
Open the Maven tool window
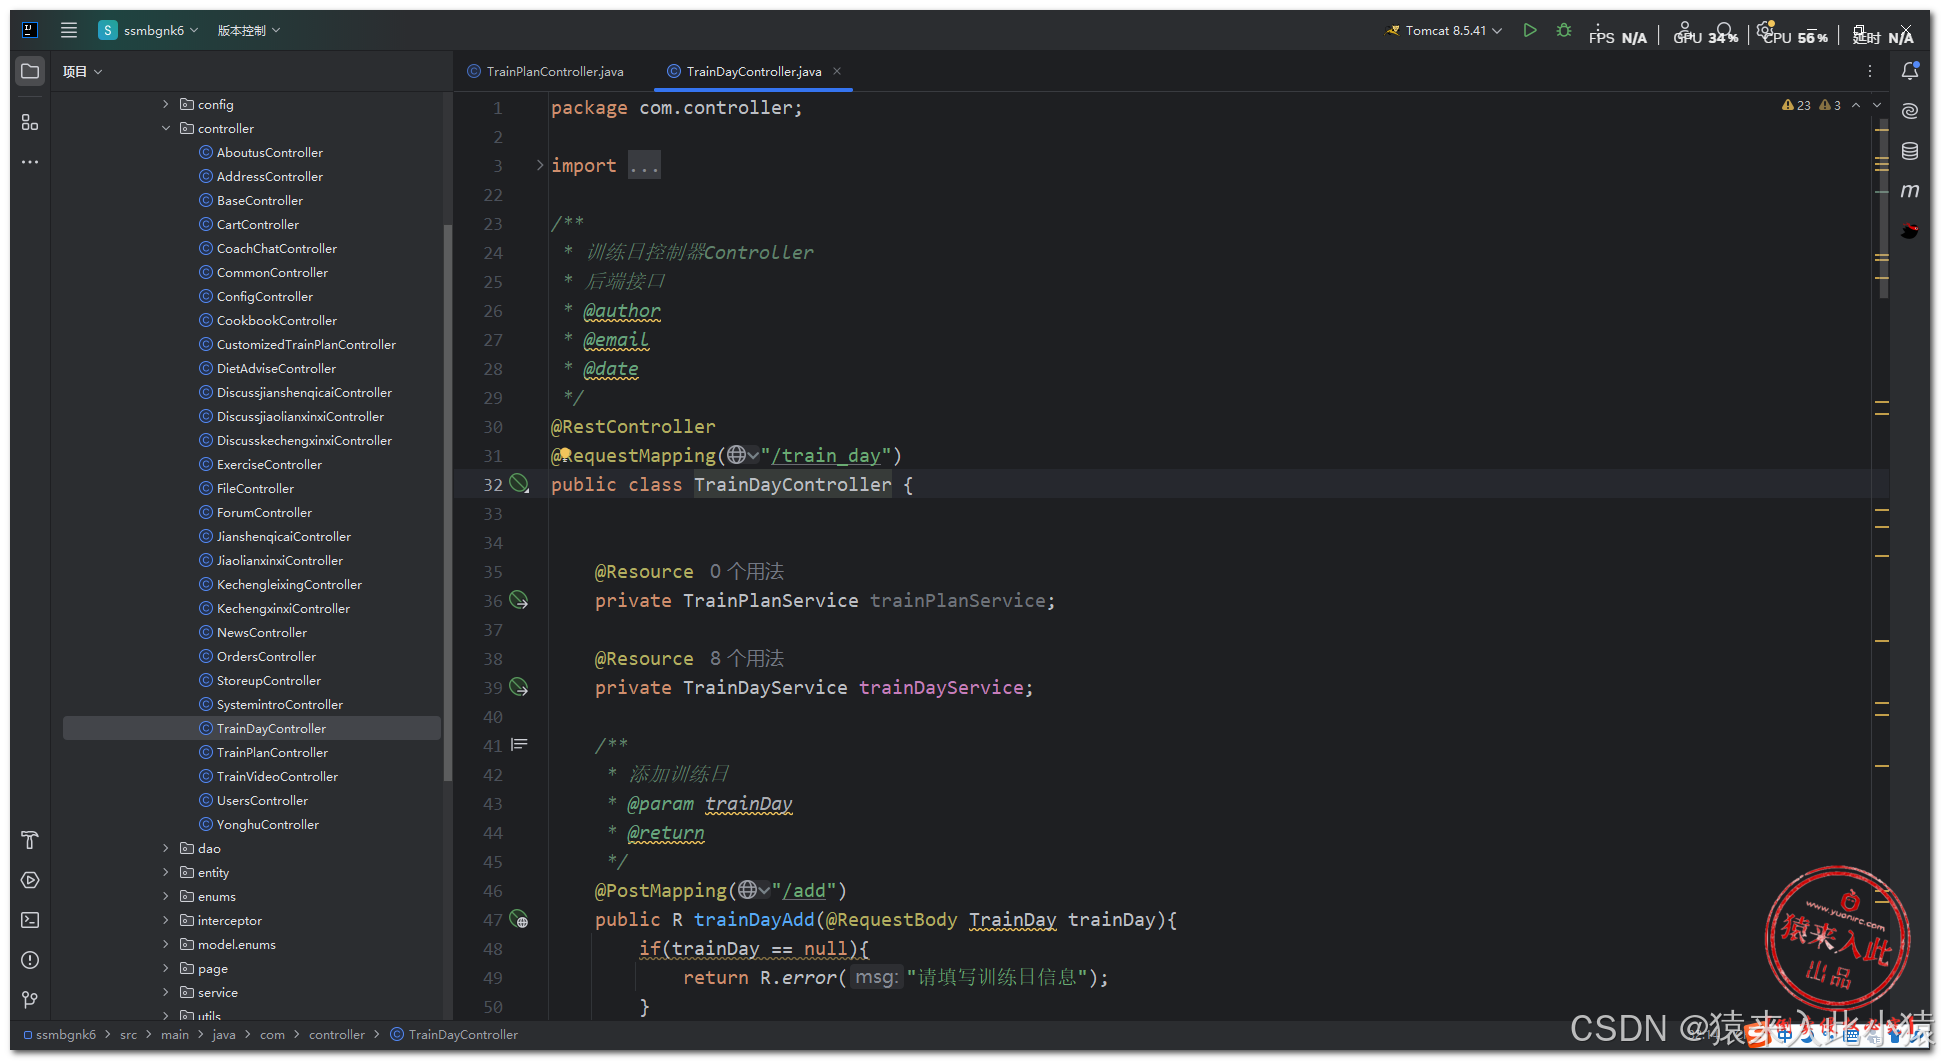tap(1910, 191)
